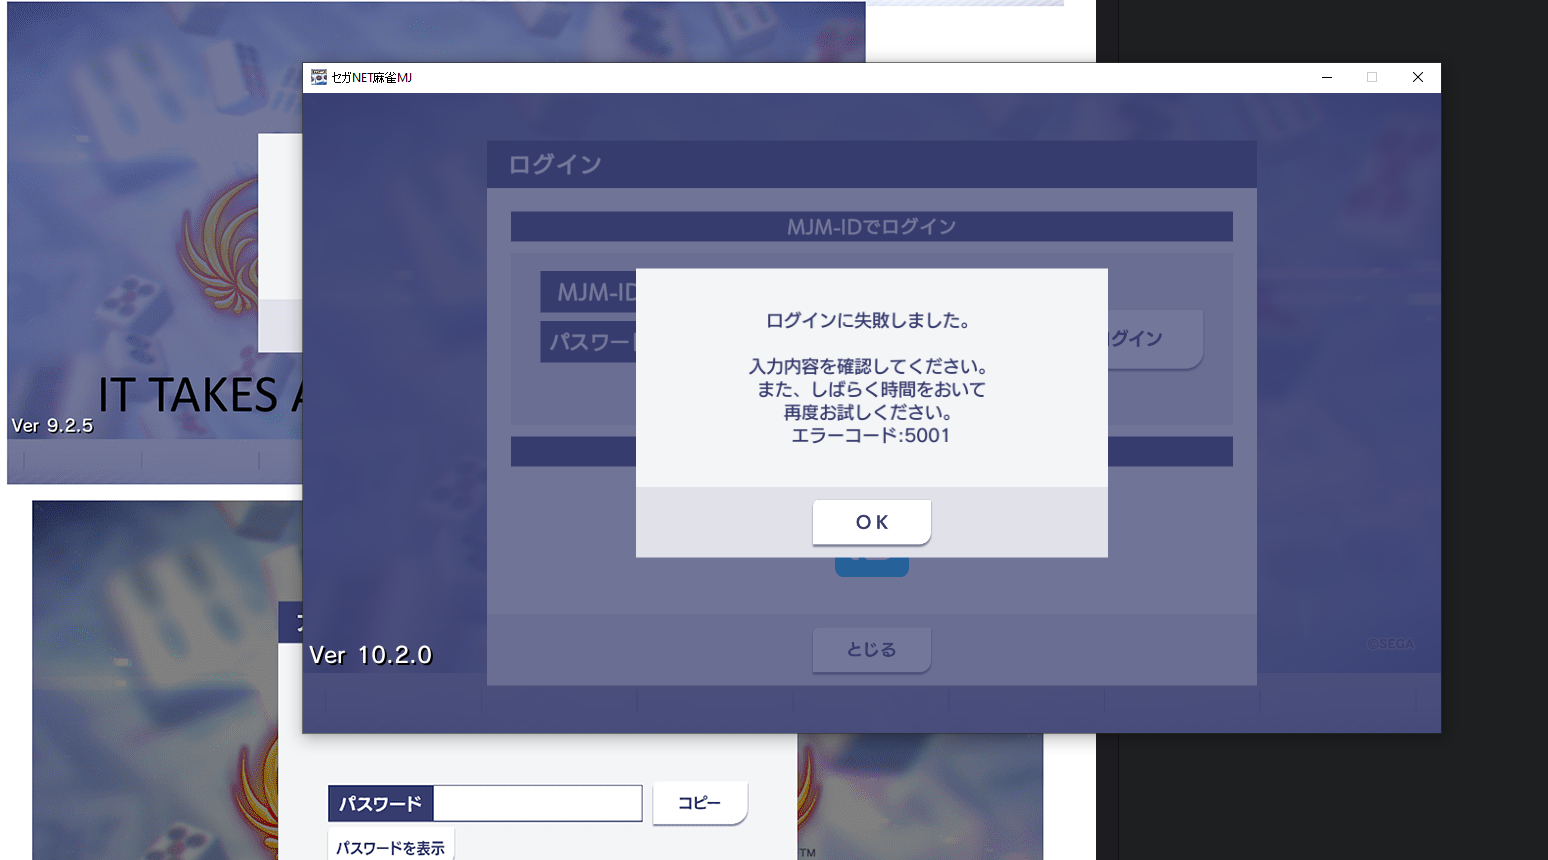Close the セガNET麻雀MJ window
Image resolution: width=1548 pixels, height=860 pixels.
1418,77
